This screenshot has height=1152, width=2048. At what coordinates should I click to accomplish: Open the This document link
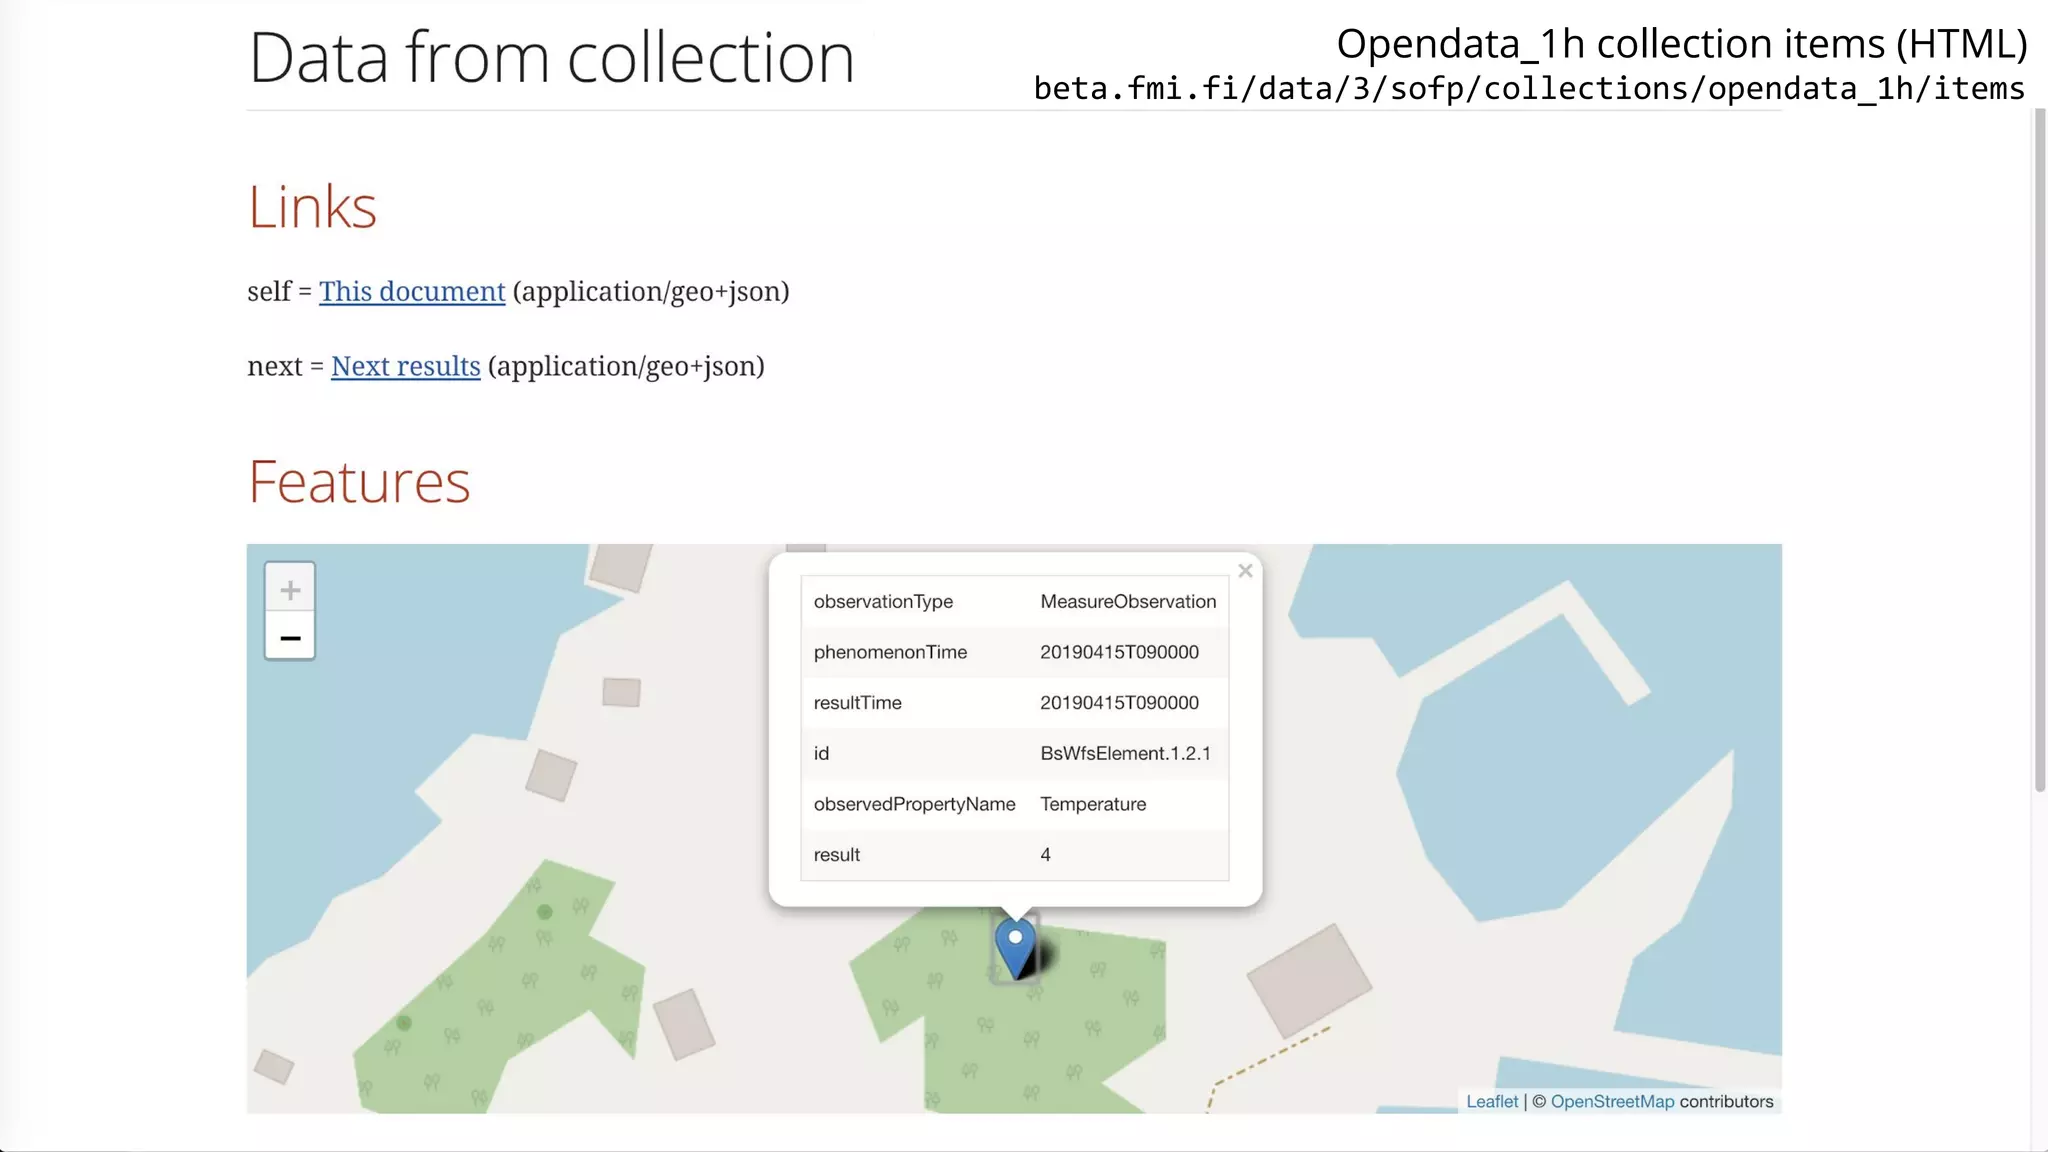412,292
